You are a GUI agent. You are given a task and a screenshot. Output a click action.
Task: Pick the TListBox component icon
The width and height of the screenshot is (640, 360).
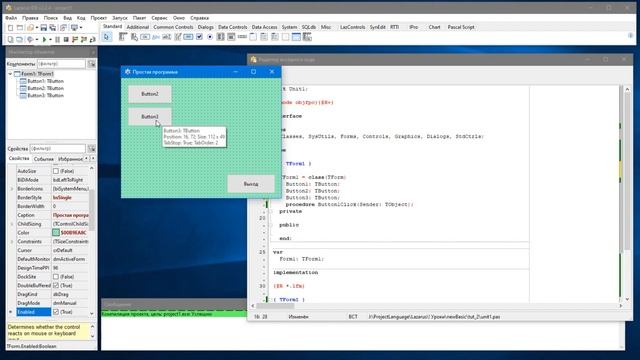click(x=220, y=37)
